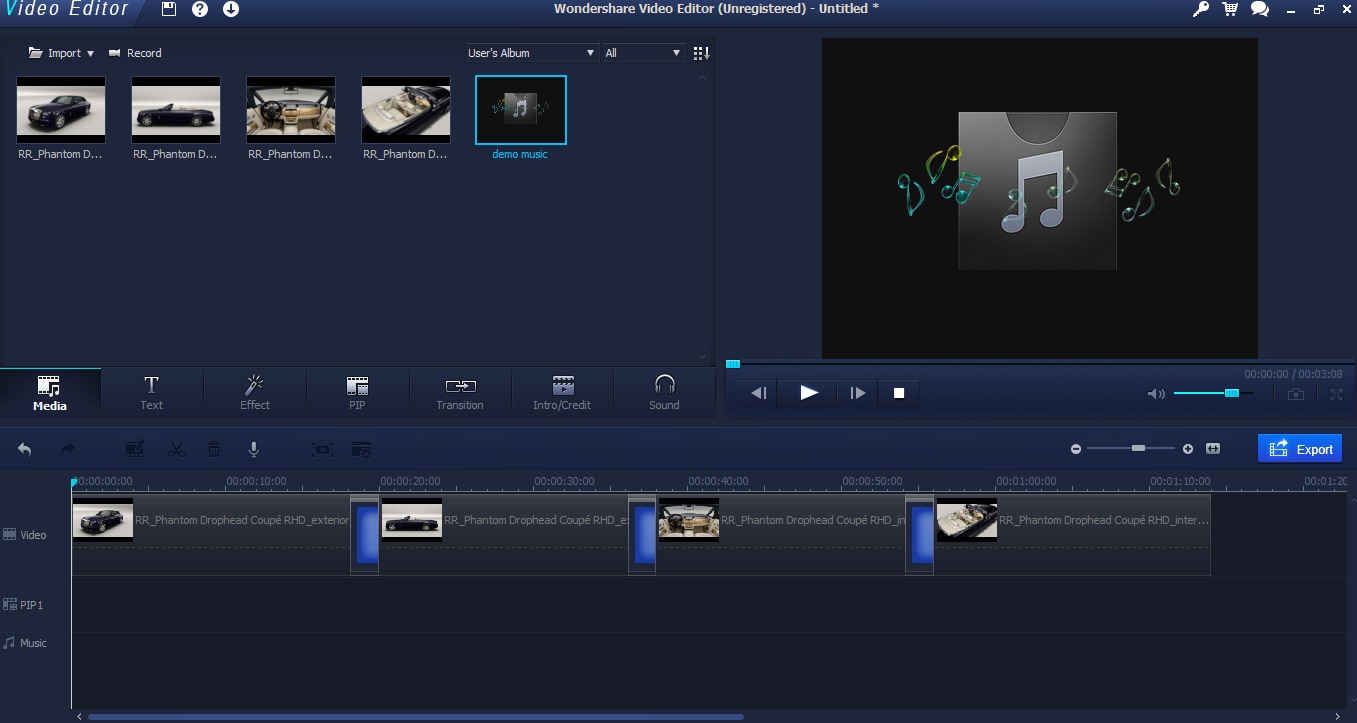This screenshot has height=723, width=1357.
Task: Select the first exterior clip on Video track
Action: coord(211,534)
